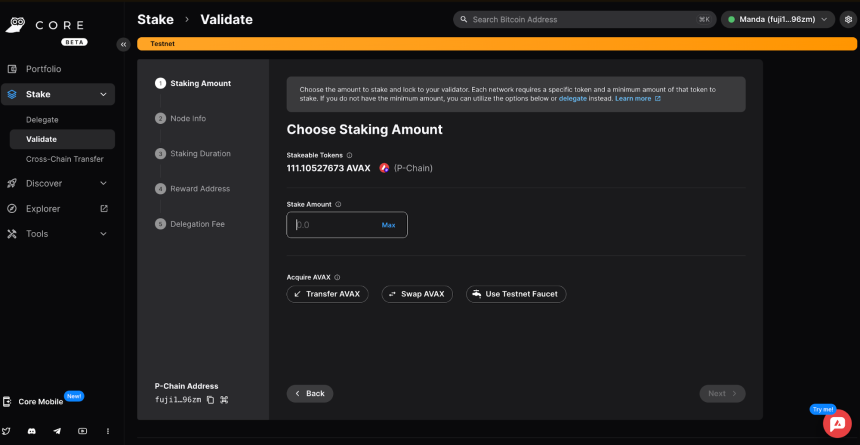Click the Core owl logo
Viewport: 860px width, 445px height.
click(x=16, y=25)
